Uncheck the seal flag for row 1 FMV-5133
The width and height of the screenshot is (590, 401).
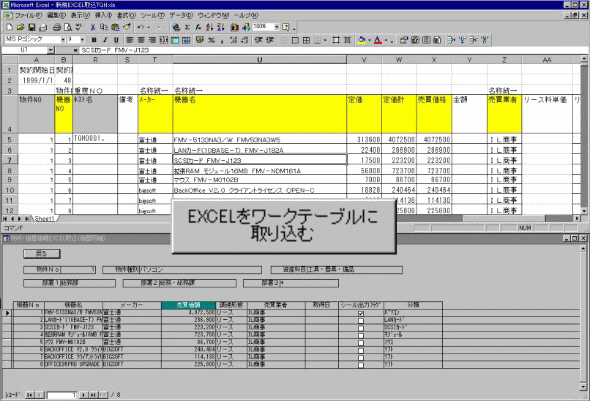[x=361, y=313]
